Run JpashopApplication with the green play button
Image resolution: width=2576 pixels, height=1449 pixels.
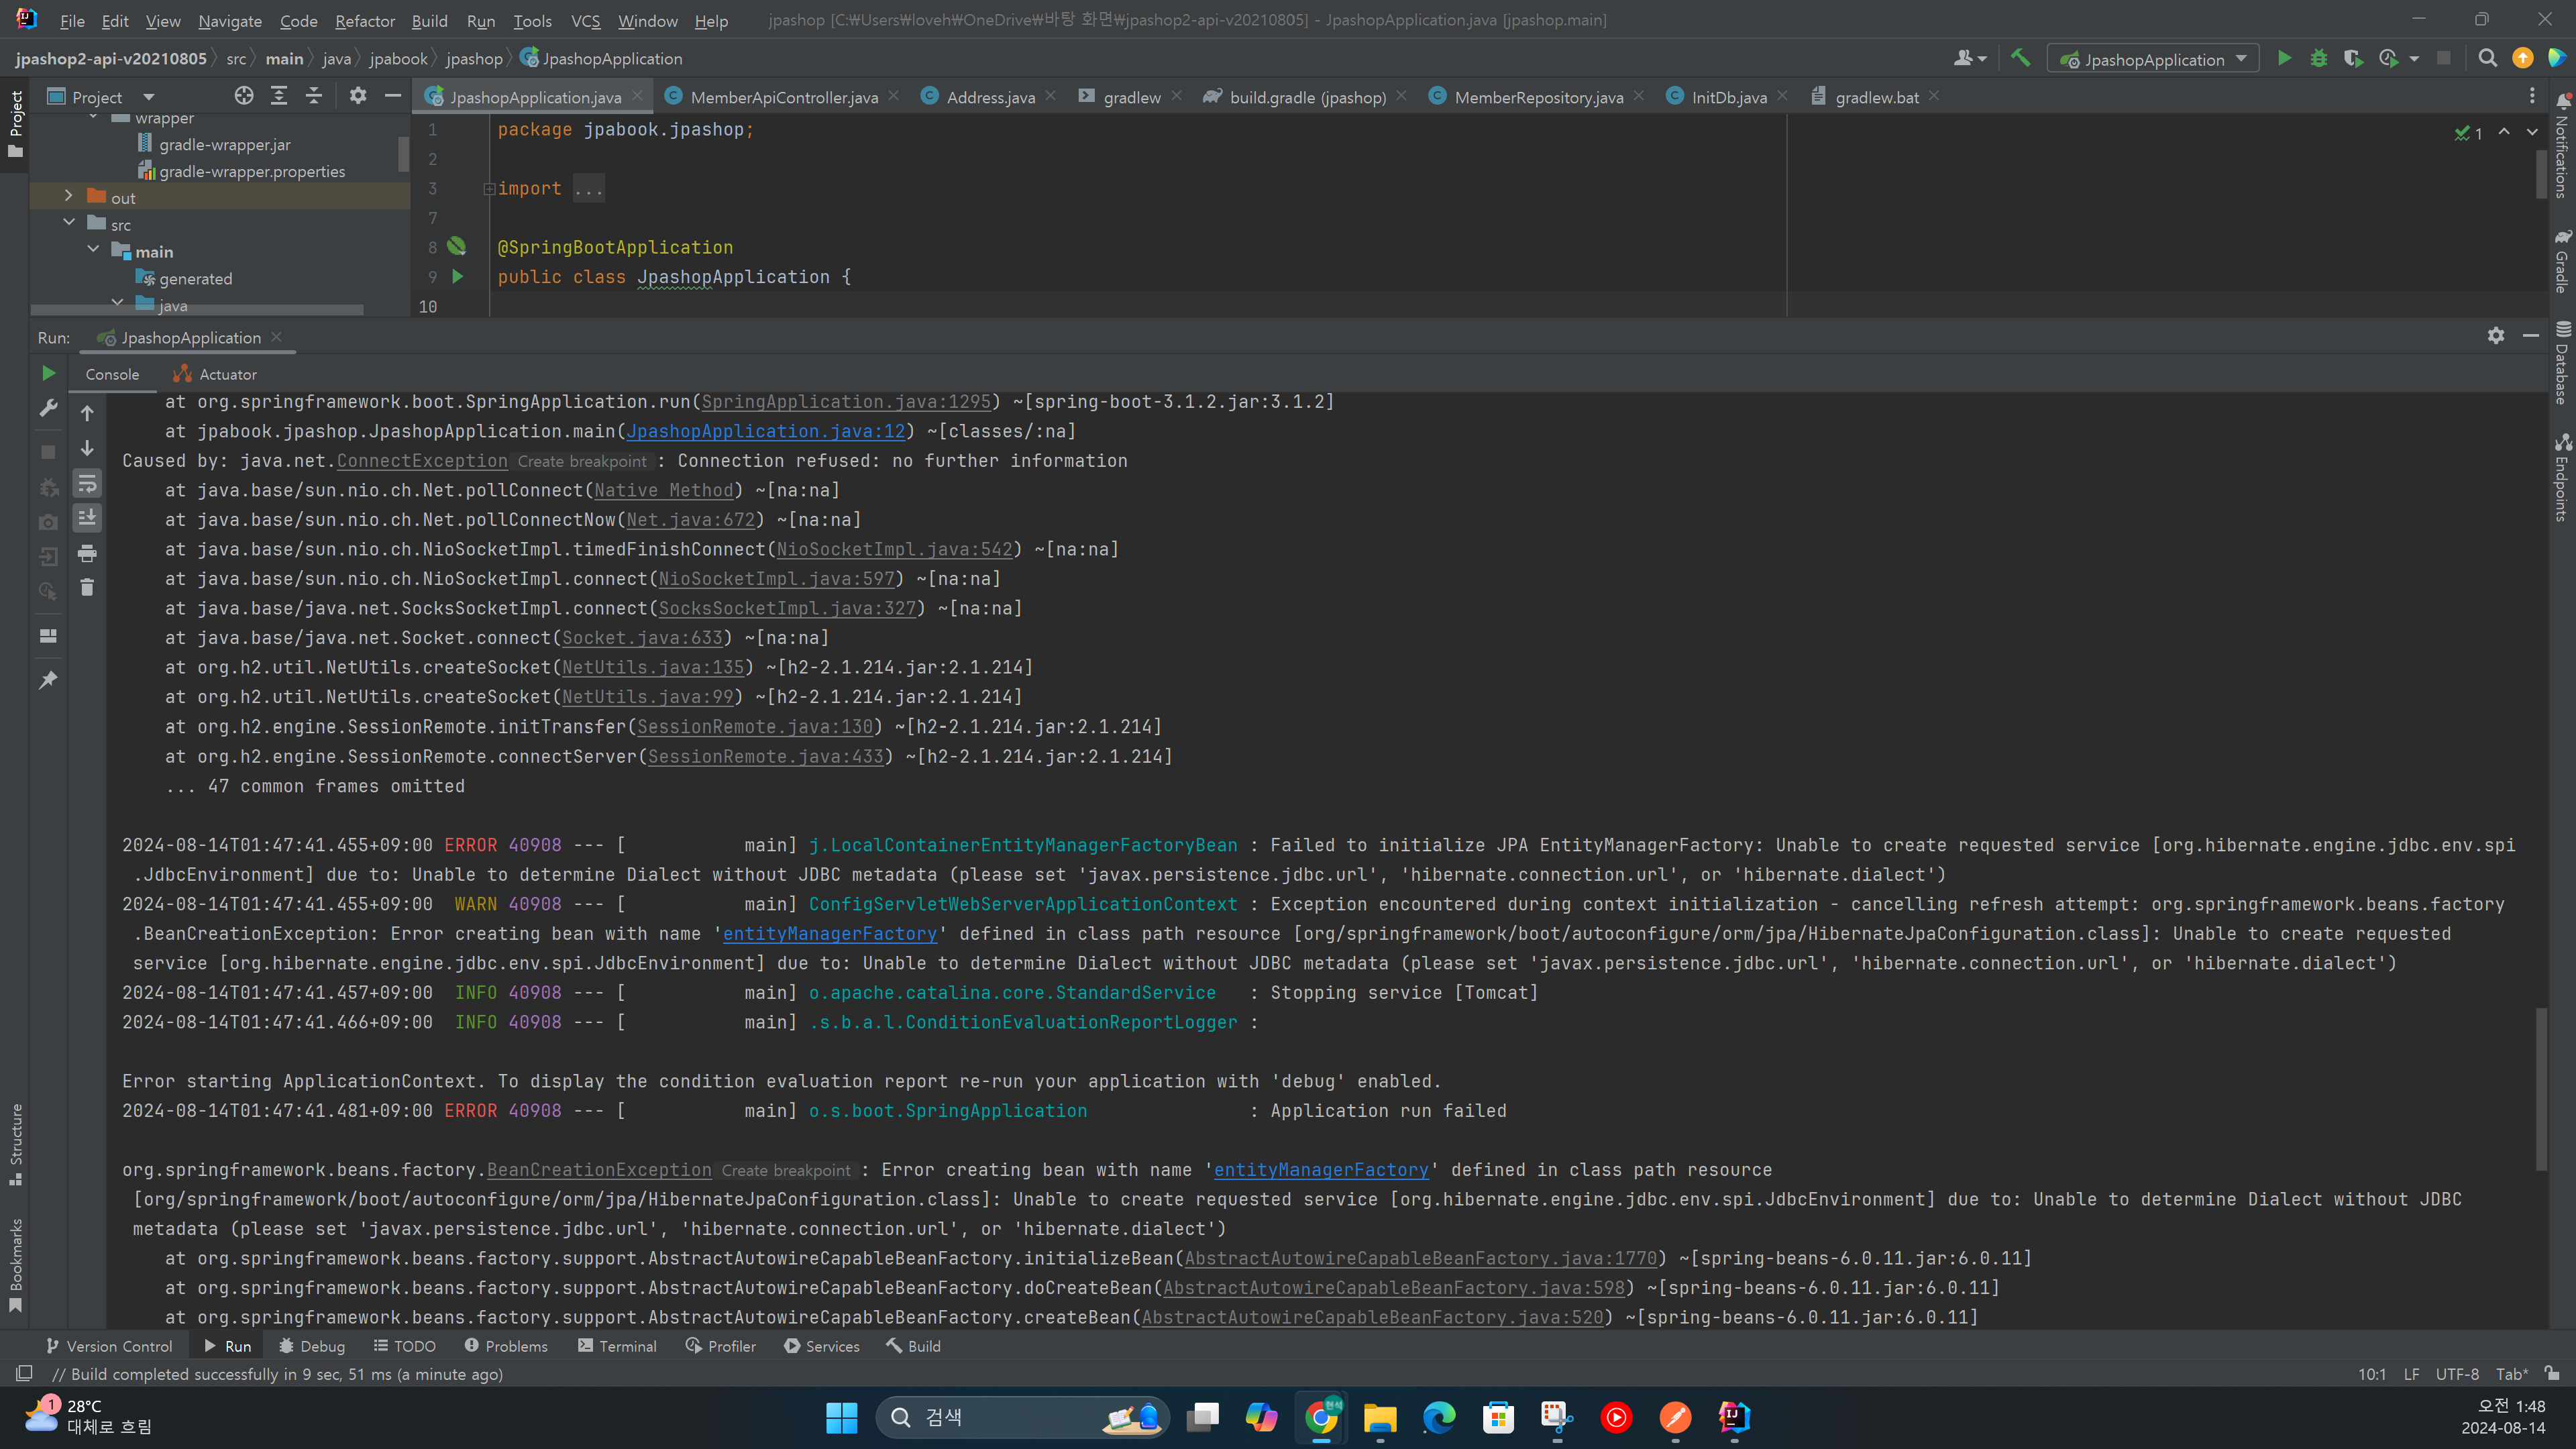2284,59
